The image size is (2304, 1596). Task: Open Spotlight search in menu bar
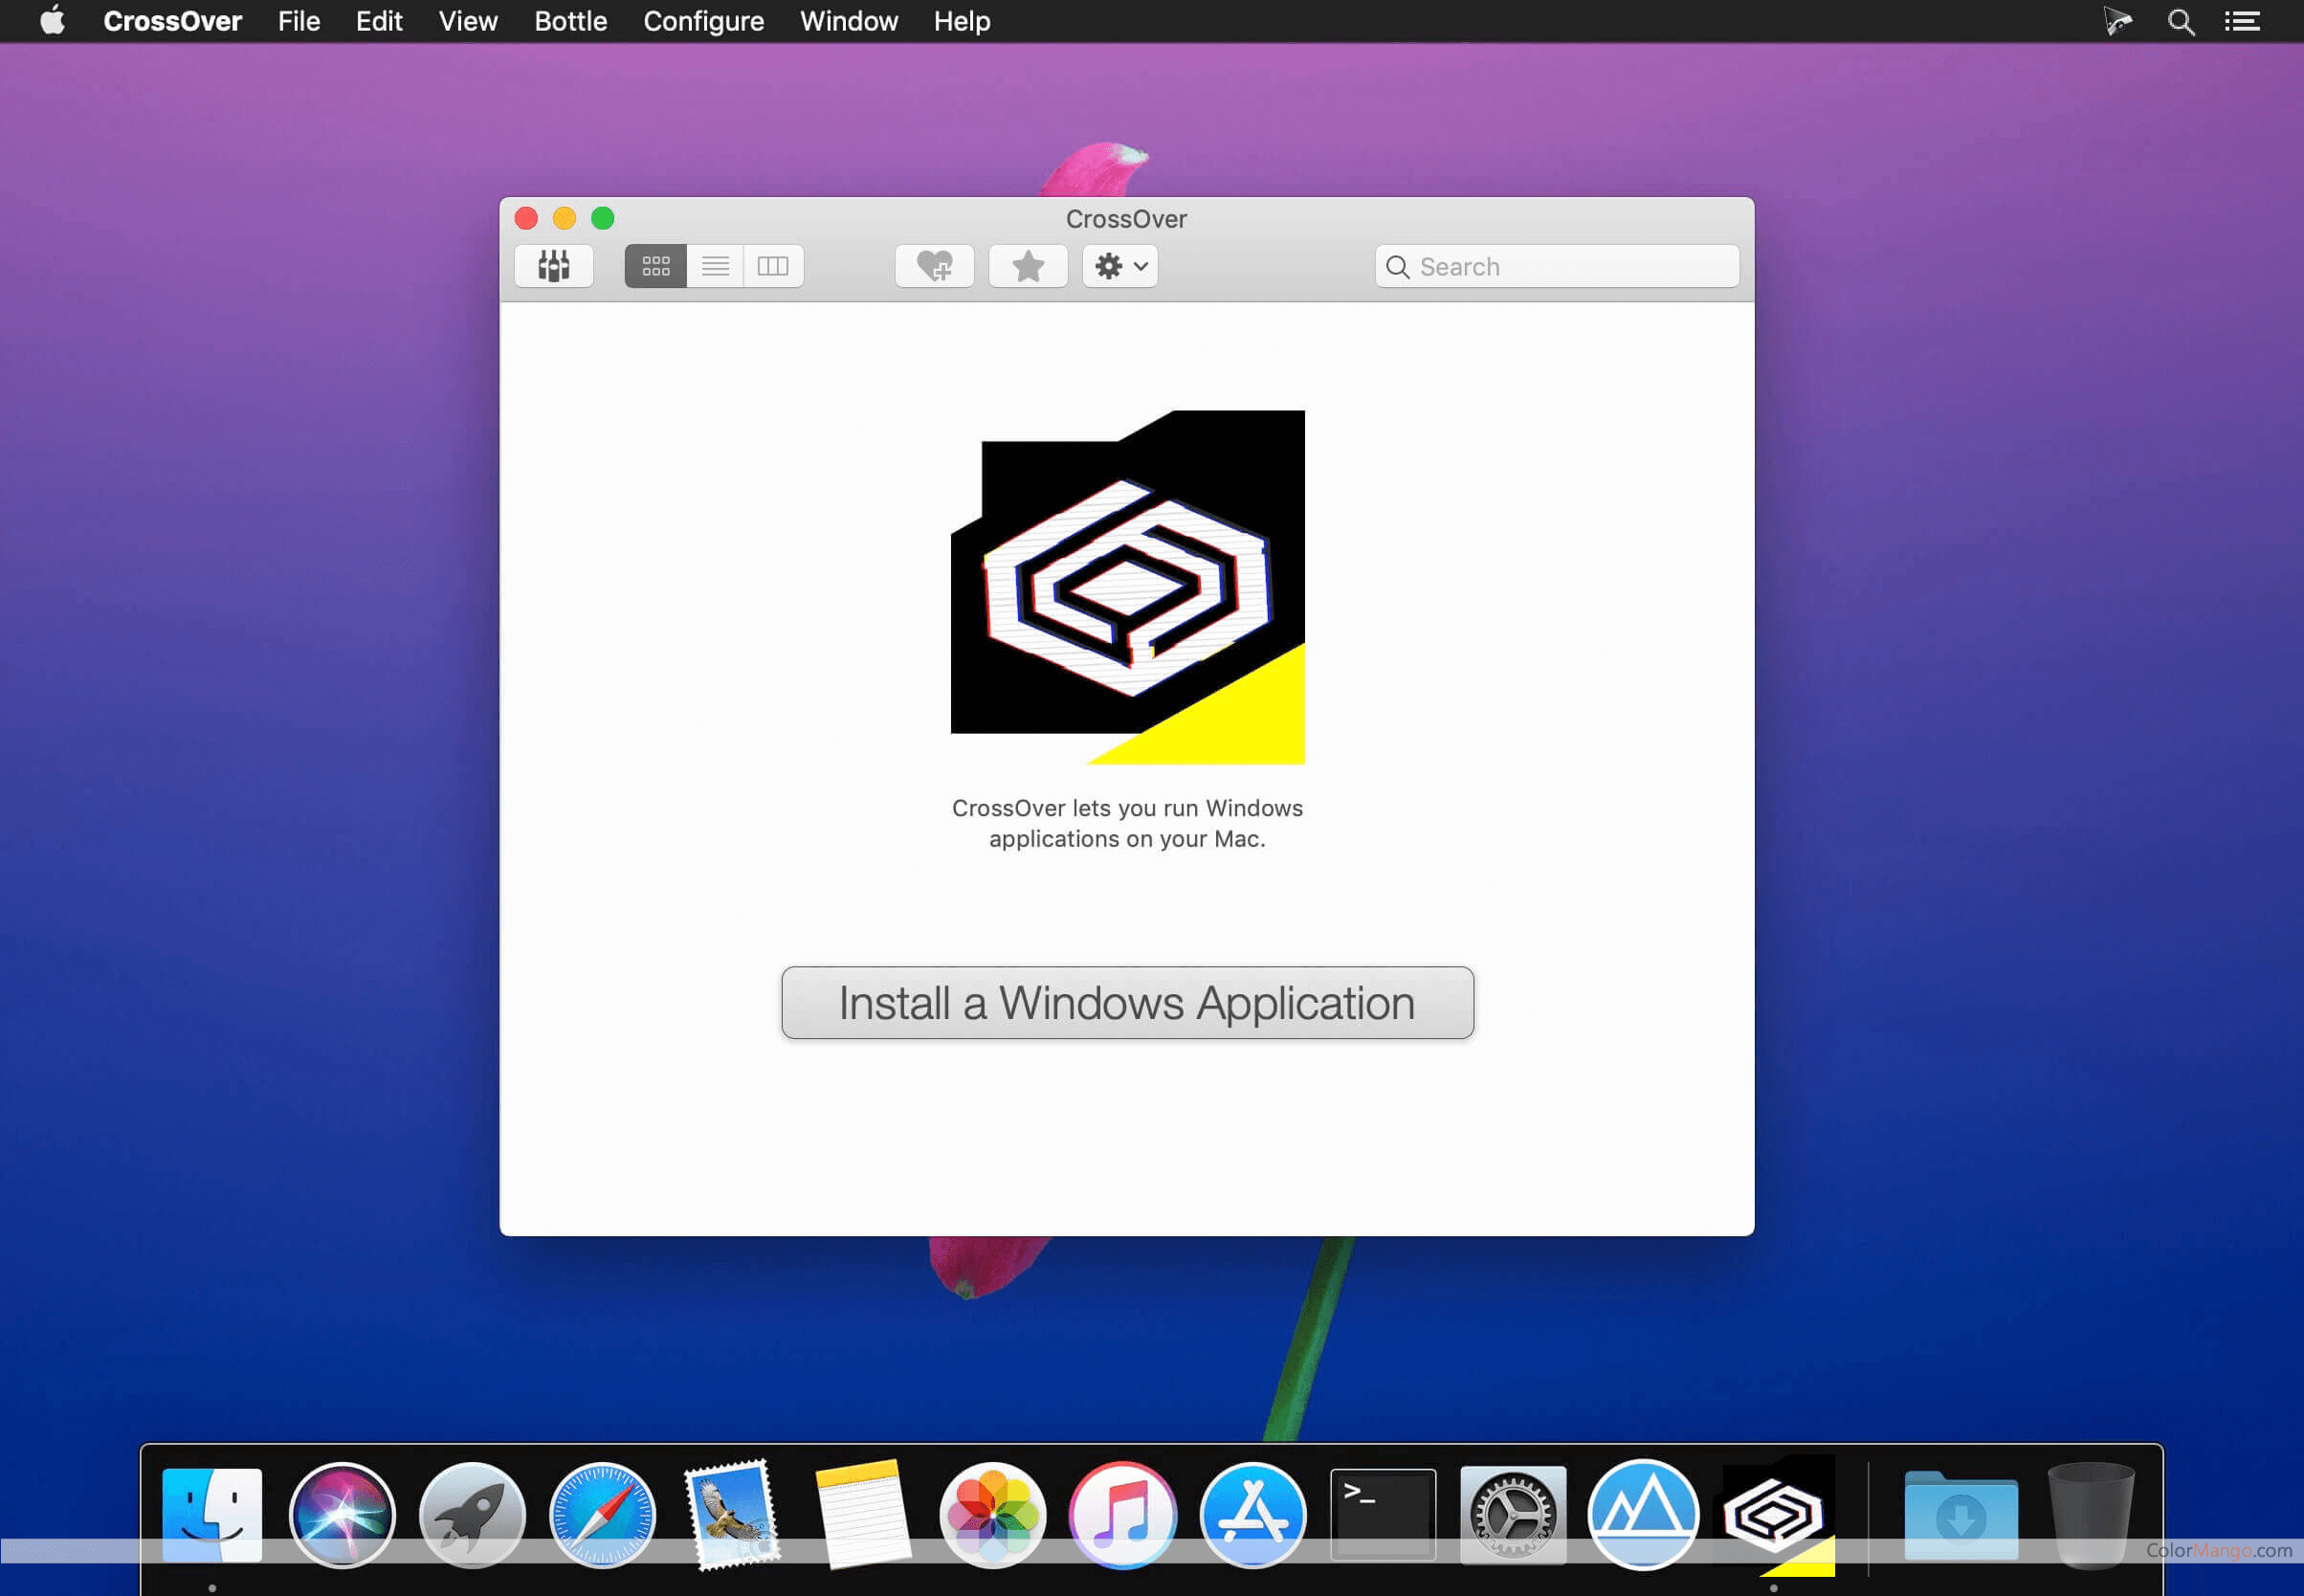click(2180, 21)
